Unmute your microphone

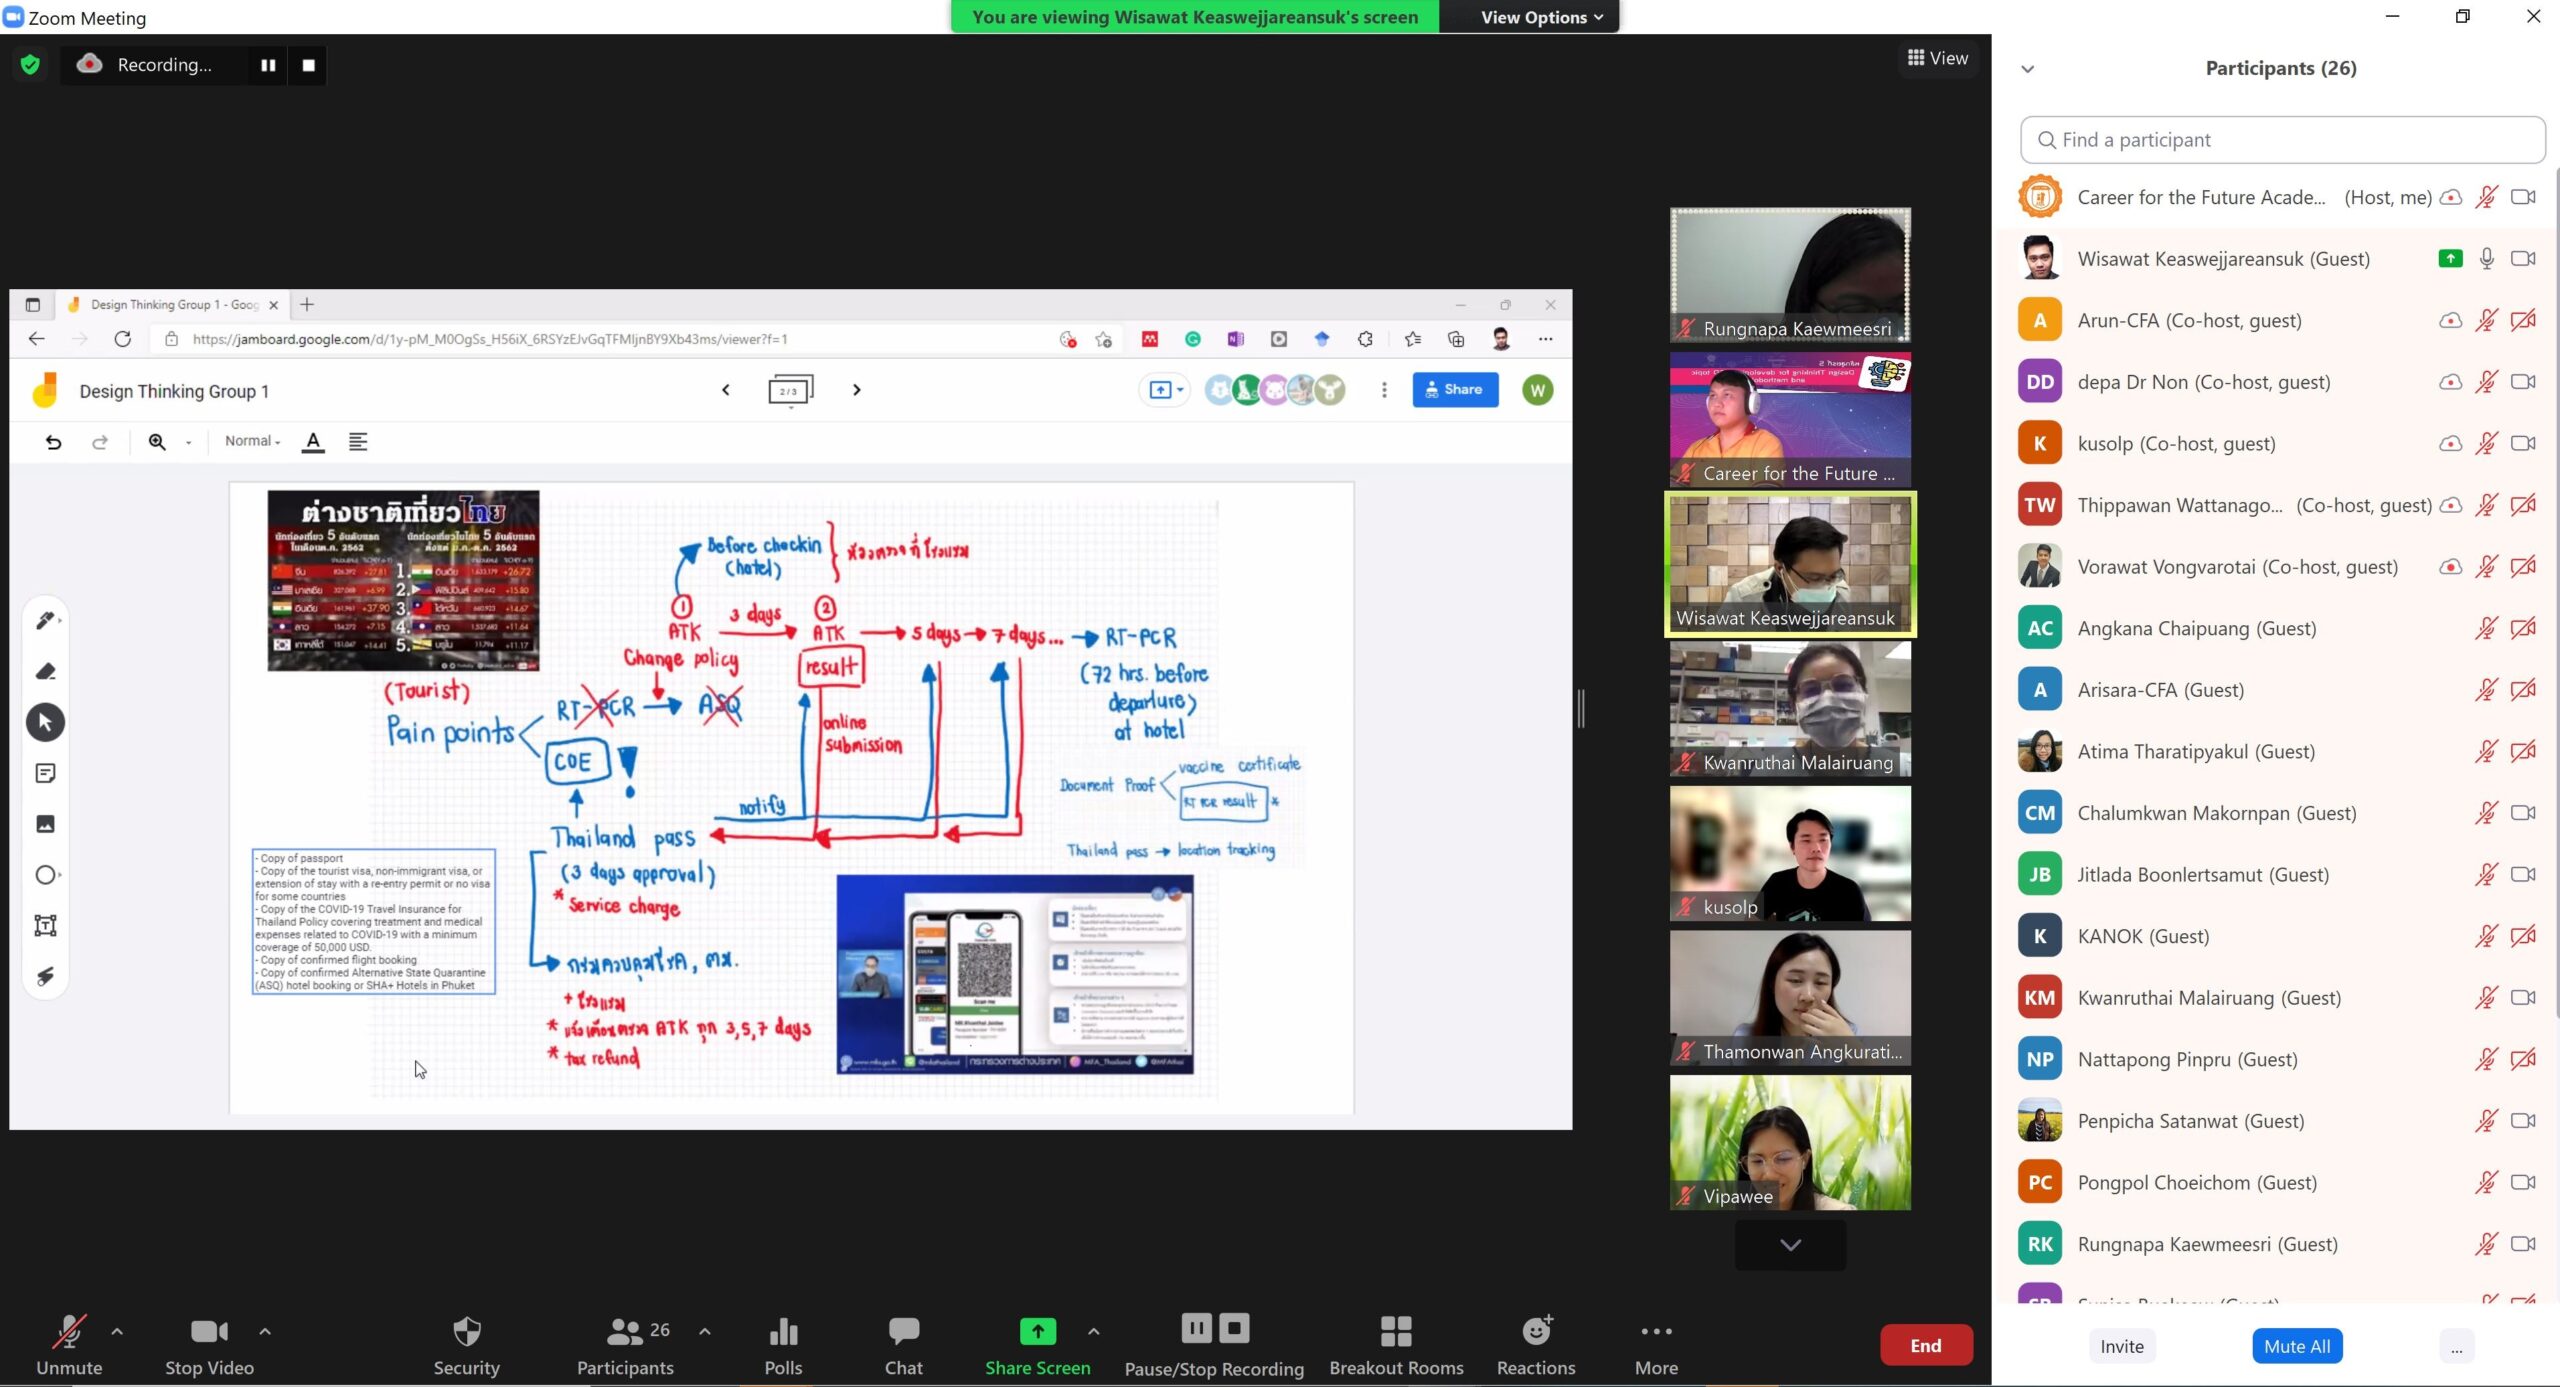click(68, 1344)
